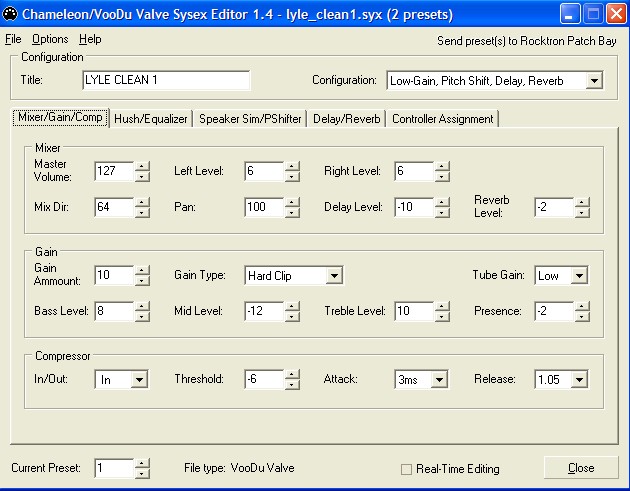Click the Current Preset number field

coord(115,468)
